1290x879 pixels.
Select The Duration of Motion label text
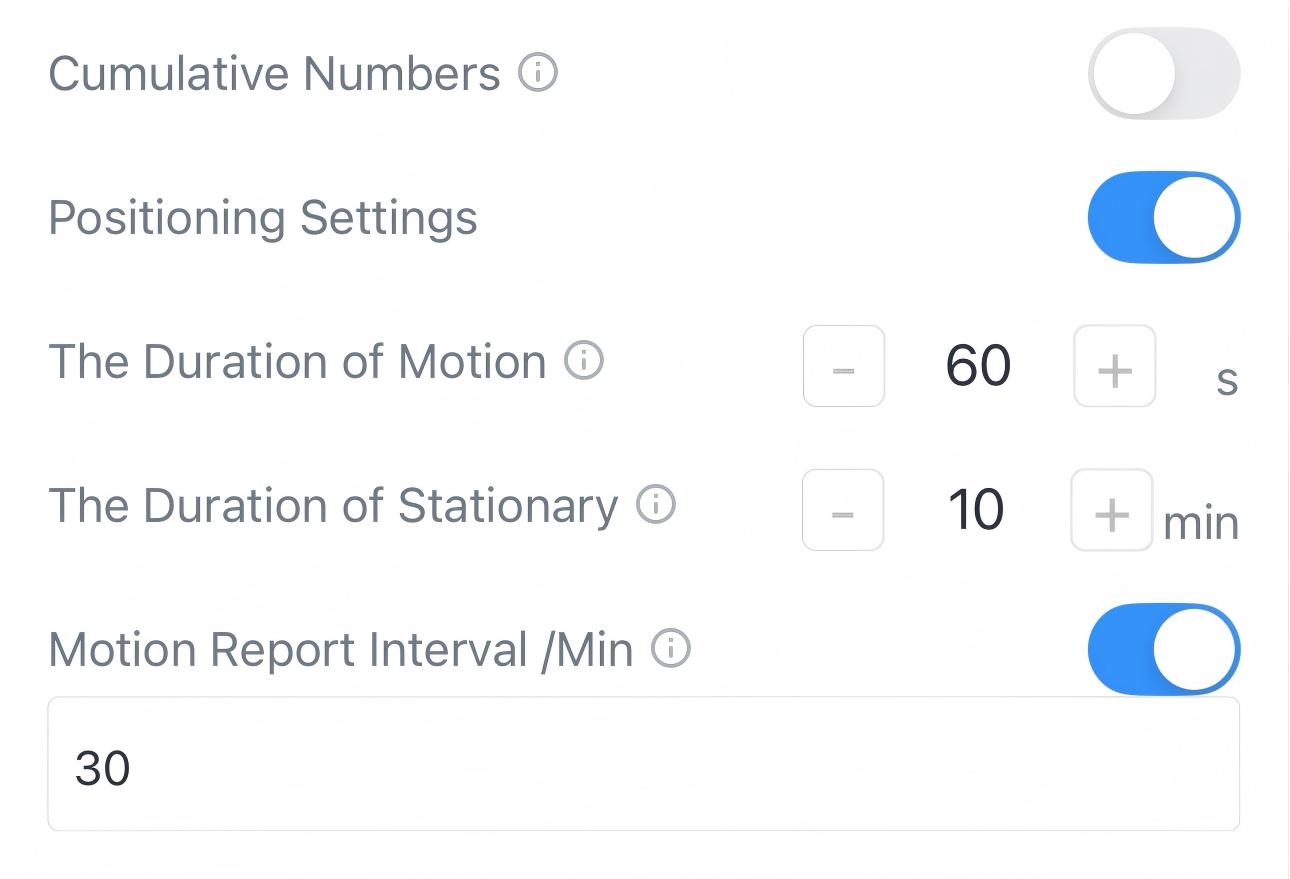coord(297,362)
